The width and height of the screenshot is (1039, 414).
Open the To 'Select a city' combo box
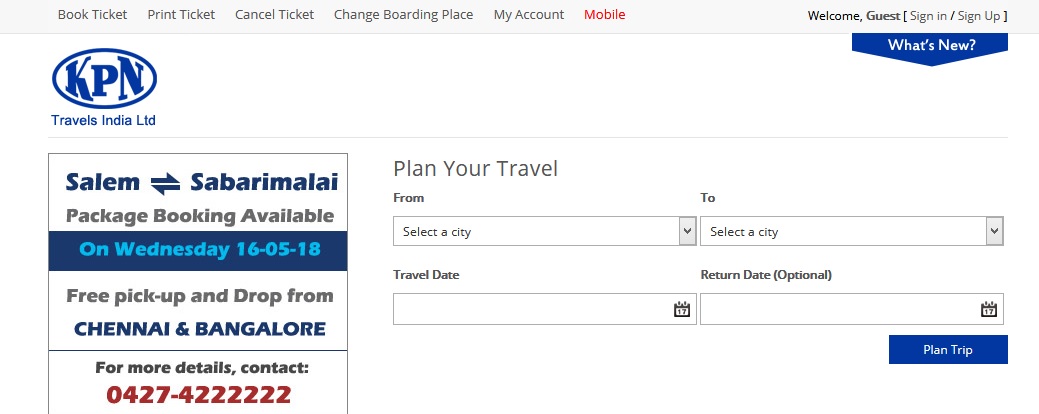[851, 231]
